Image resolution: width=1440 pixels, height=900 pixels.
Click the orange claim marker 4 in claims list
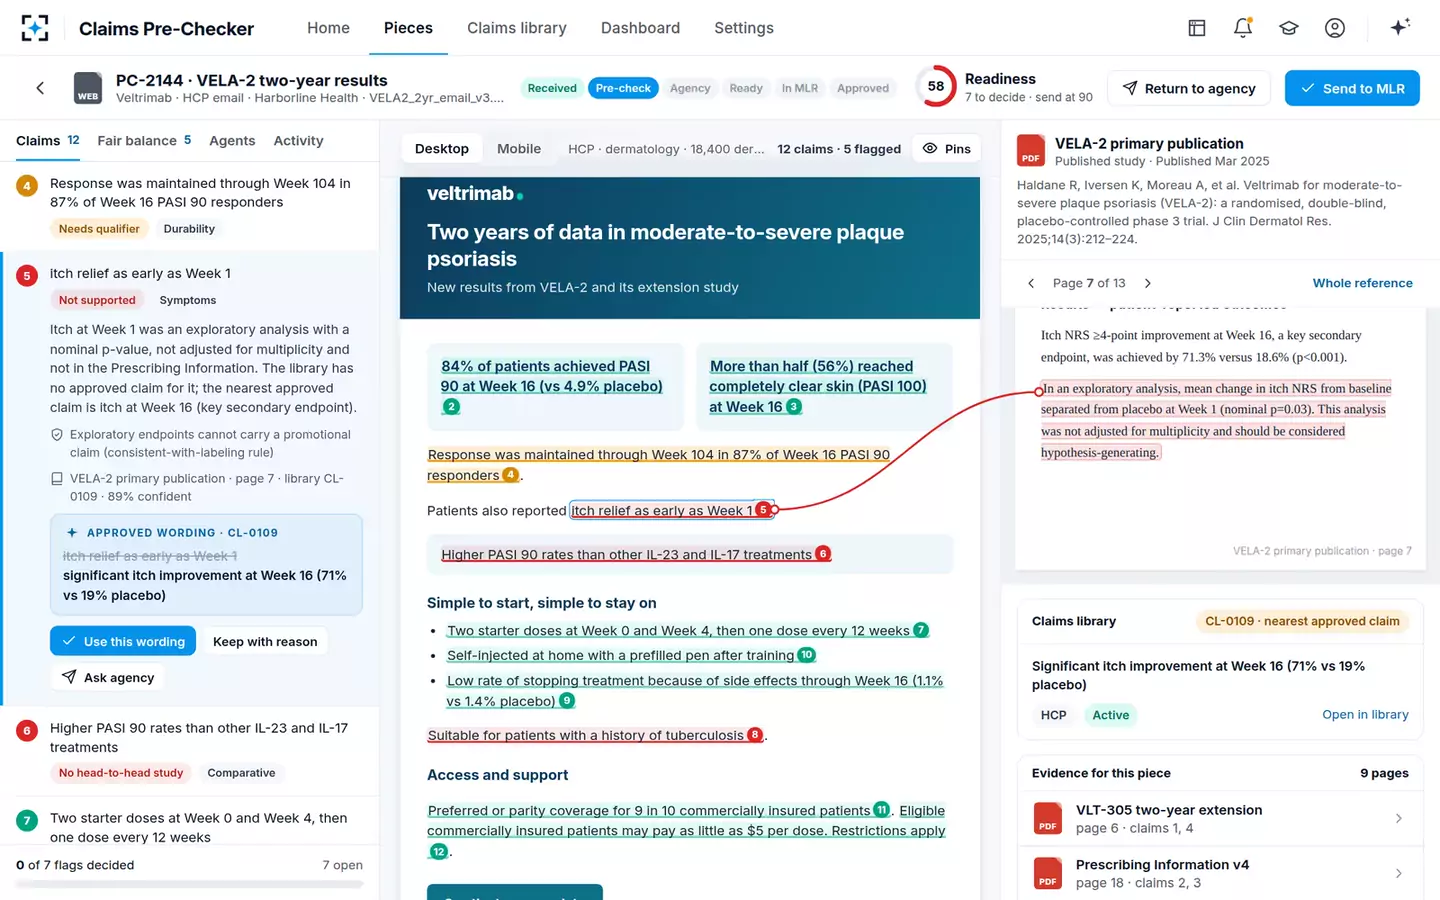point(27,185)
